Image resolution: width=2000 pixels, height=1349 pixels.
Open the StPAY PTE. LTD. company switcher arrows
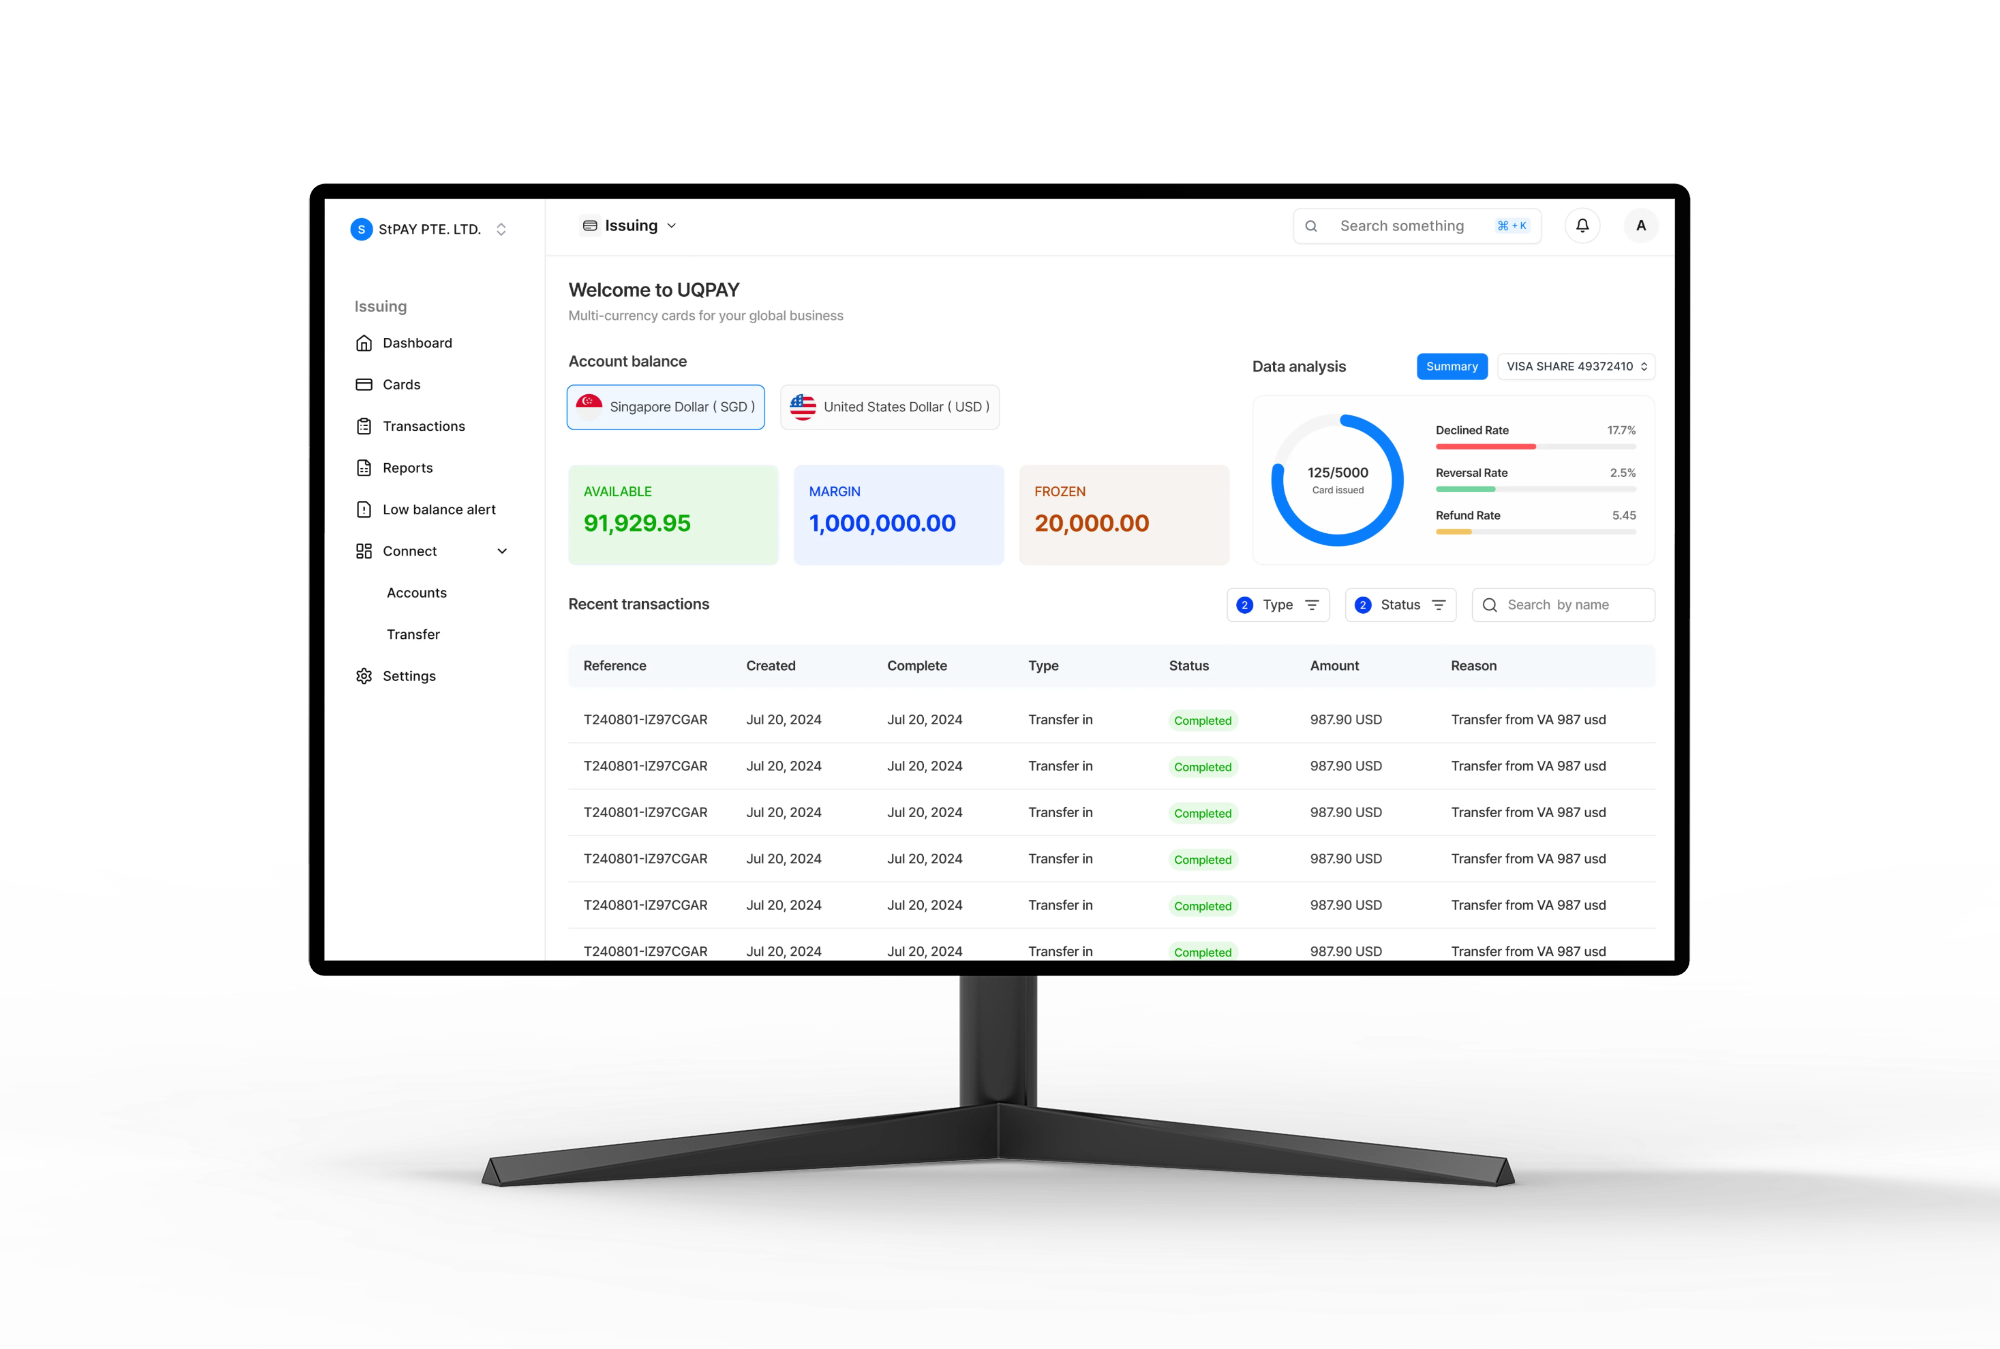[501, 229]
